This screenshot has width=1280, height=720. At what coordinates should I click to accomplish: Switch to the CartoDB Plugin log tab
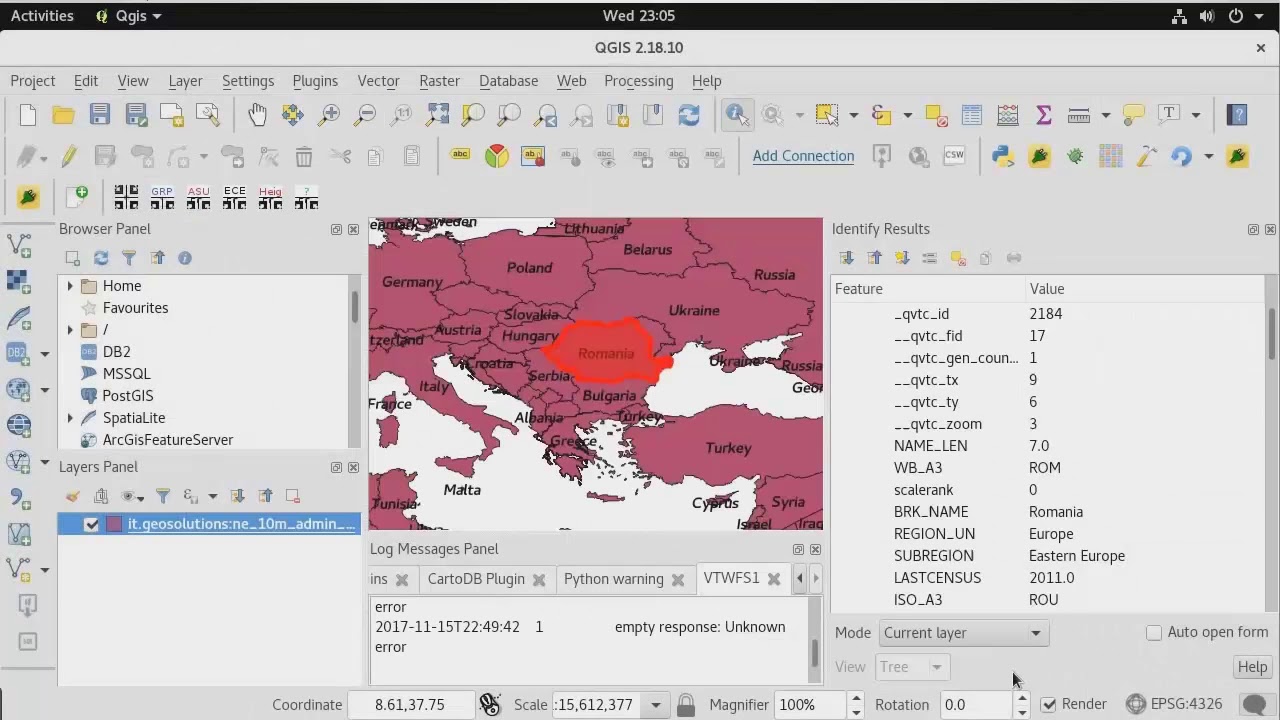[x=476, y=579]
